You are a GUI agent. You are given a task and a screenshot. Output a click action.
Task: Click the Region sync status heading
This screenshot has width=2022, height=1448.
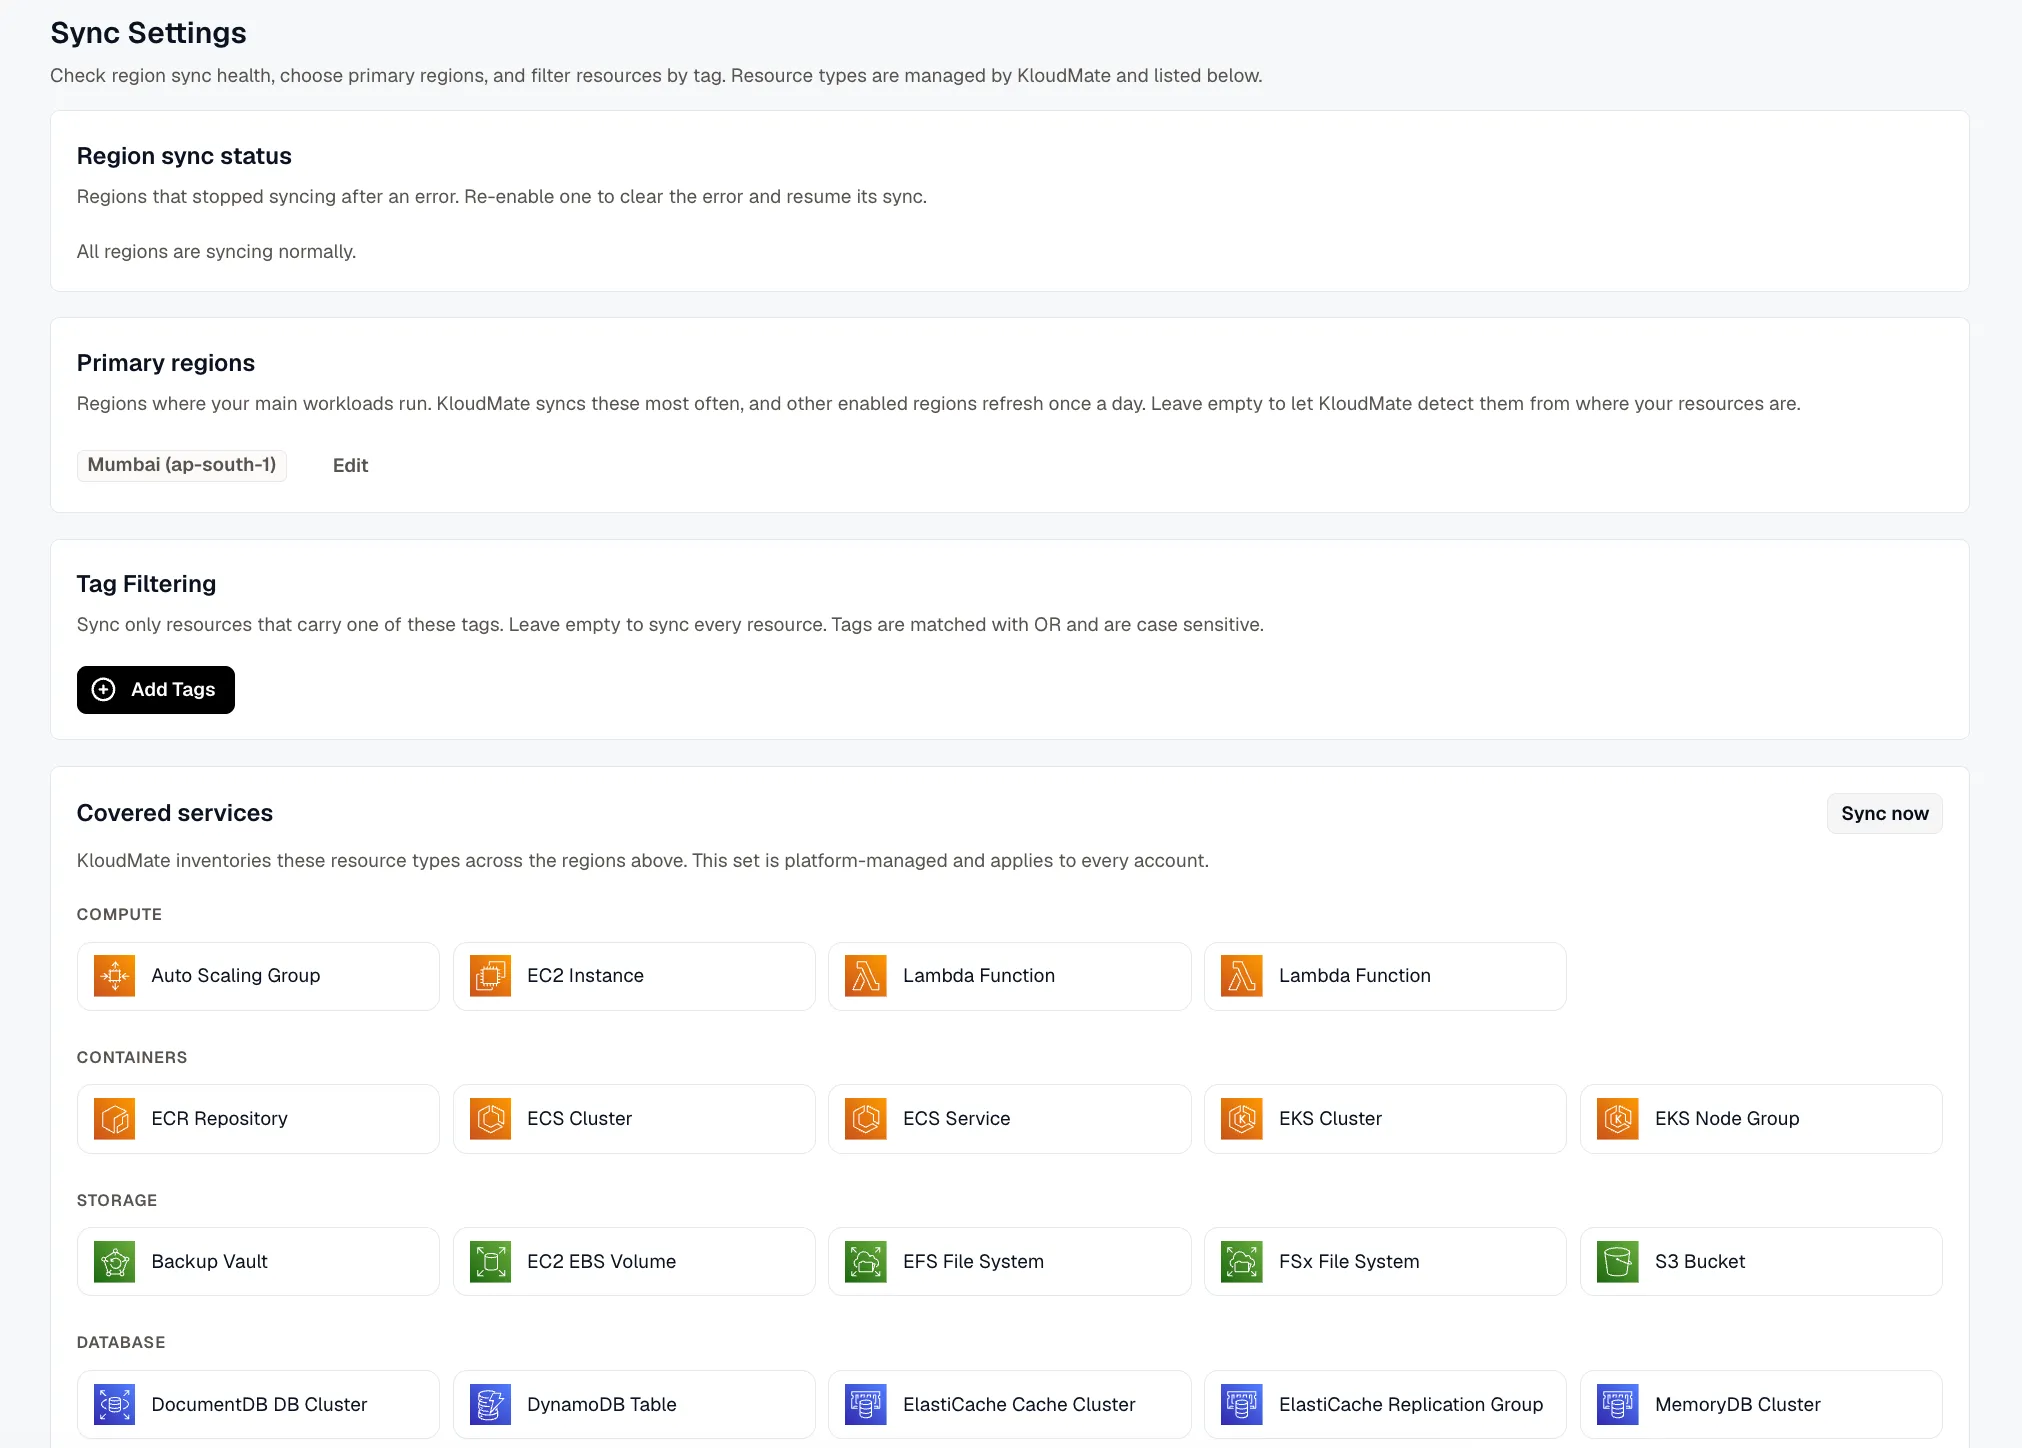click(x=184, y=156)
